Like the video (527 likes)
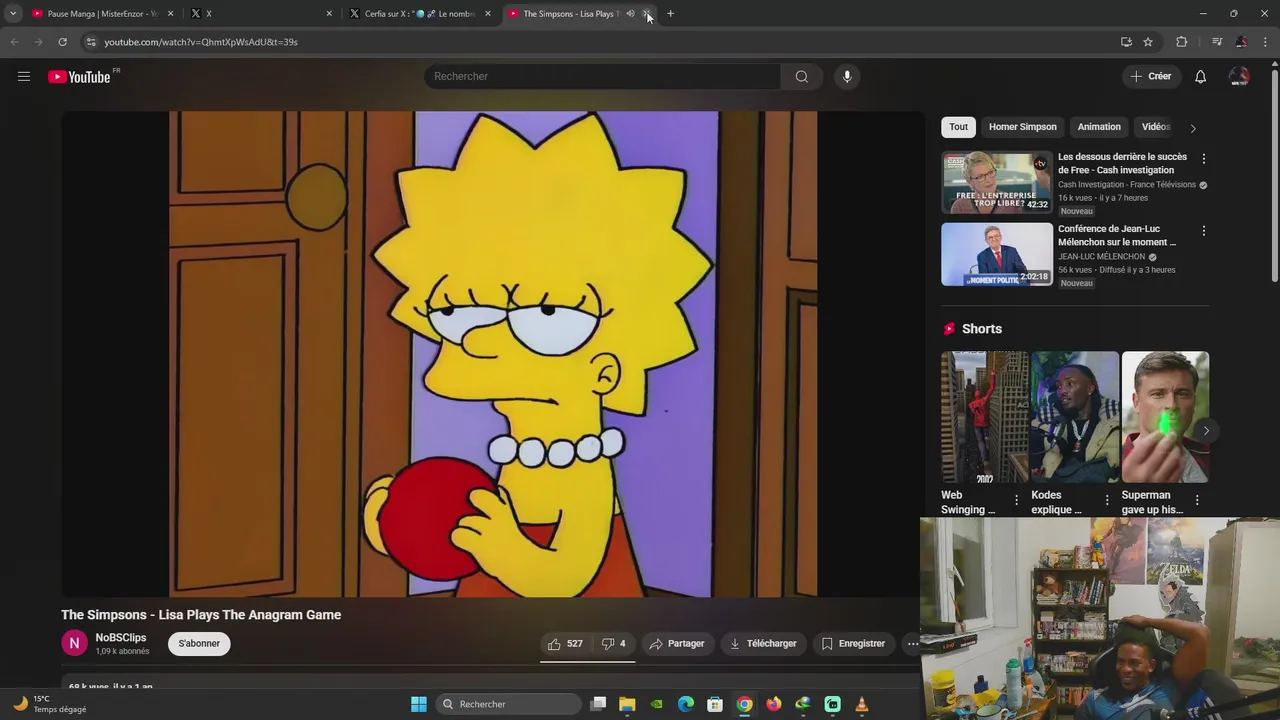This screenshot has width=1280, height=720. 565,644
